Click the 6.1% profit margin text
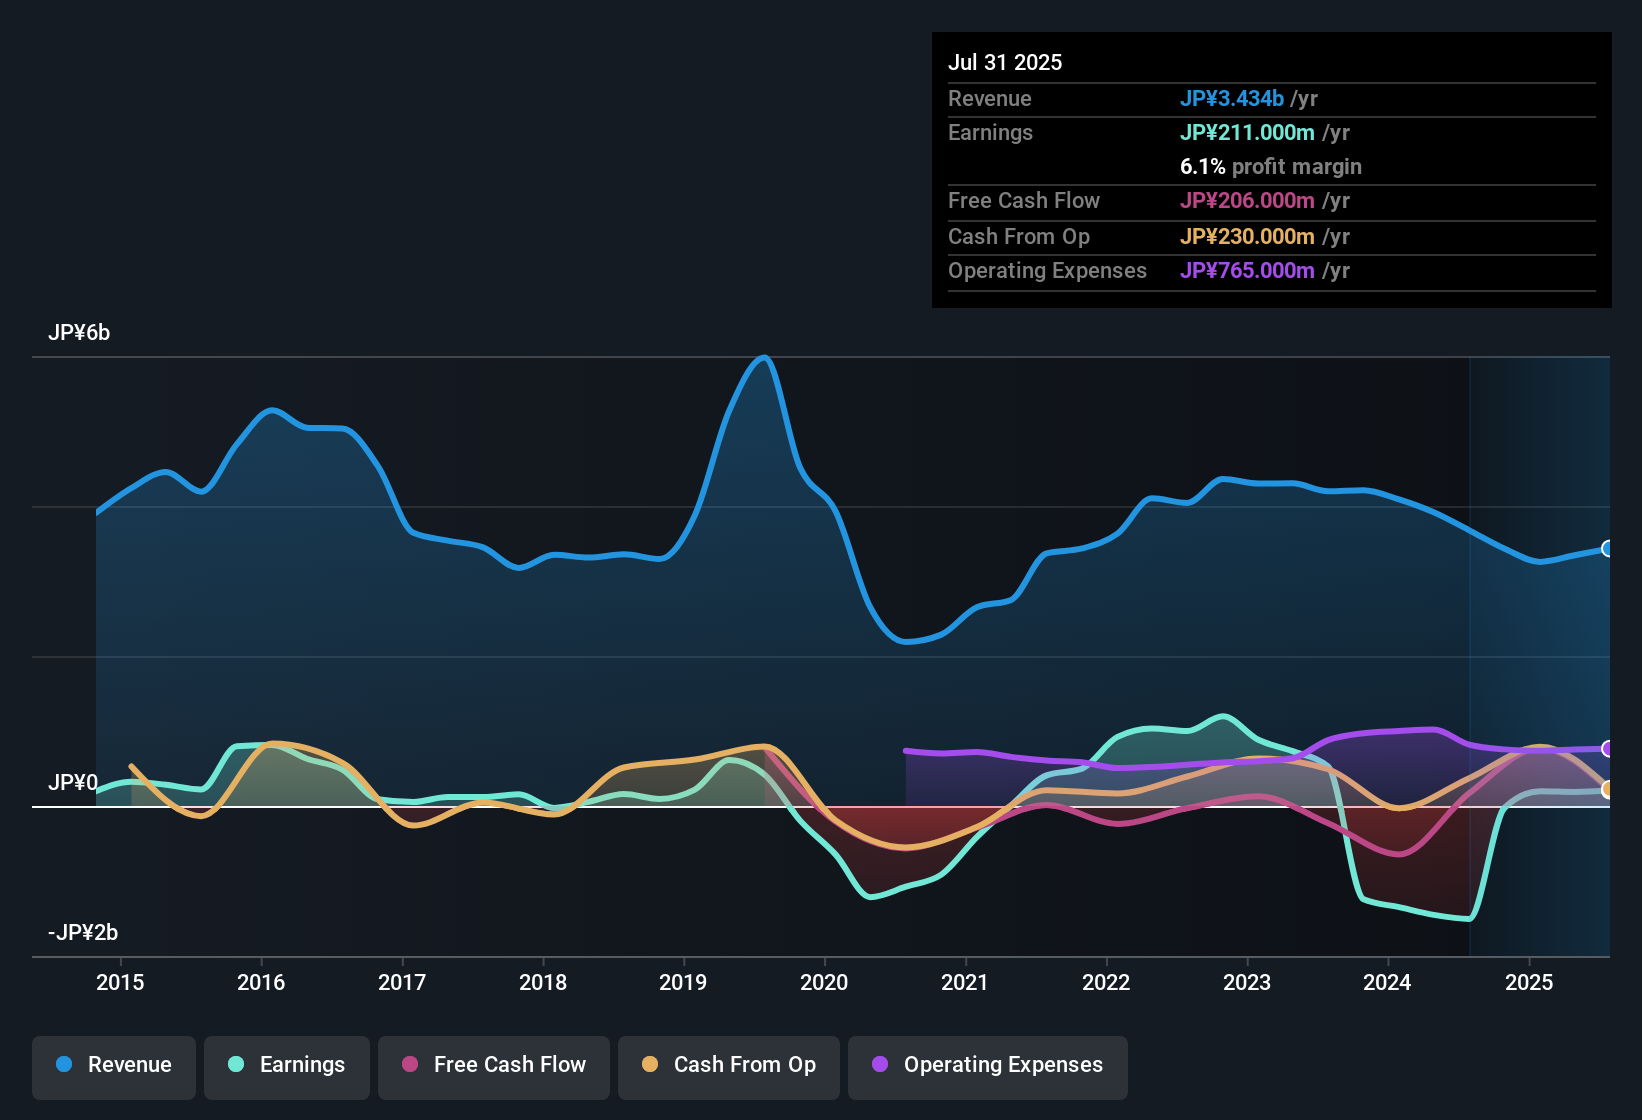 (x=1270, y=167)
